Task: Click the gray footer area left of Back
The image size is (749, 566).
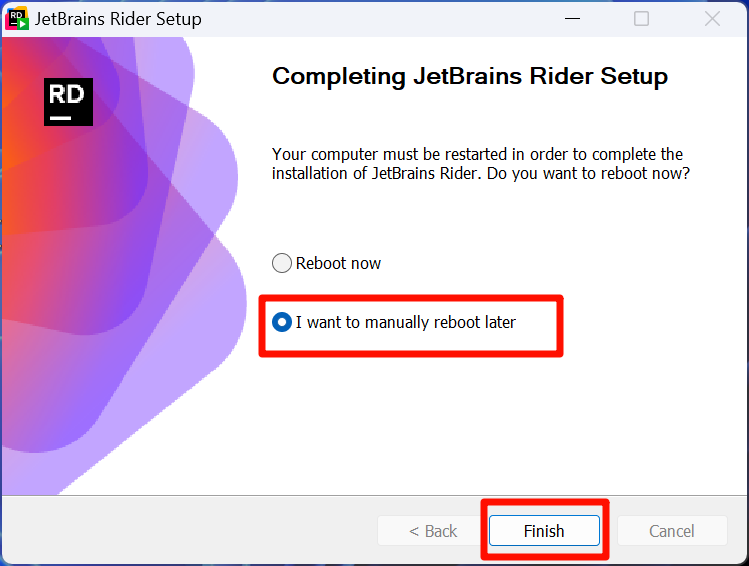Action: click(x=189, y=530)
